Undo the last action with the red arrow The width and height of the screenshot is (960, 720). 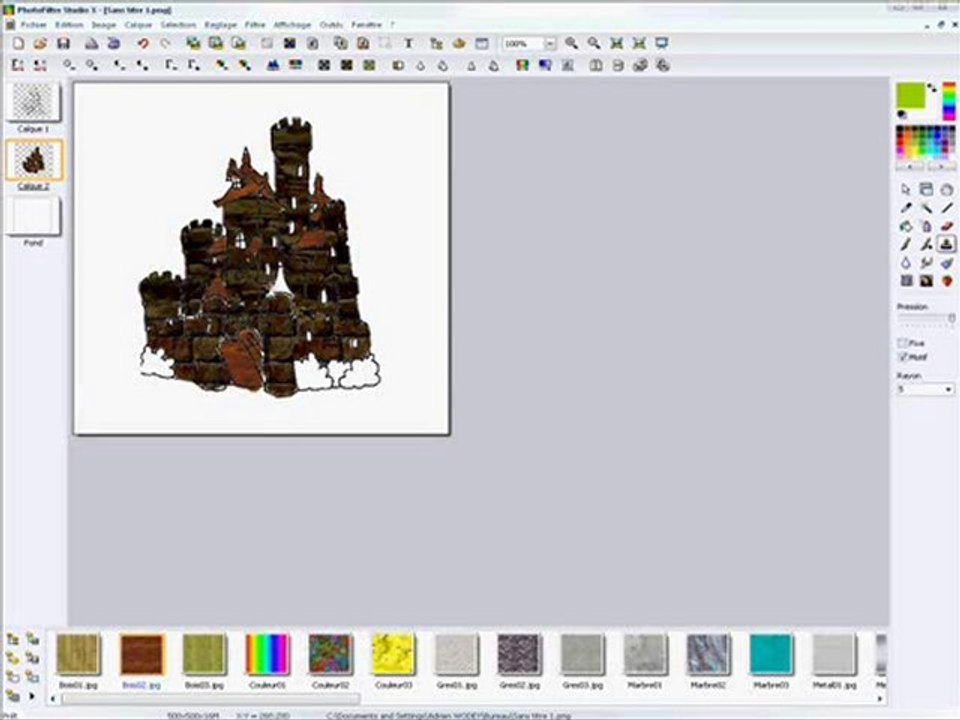tap(143, 43)
